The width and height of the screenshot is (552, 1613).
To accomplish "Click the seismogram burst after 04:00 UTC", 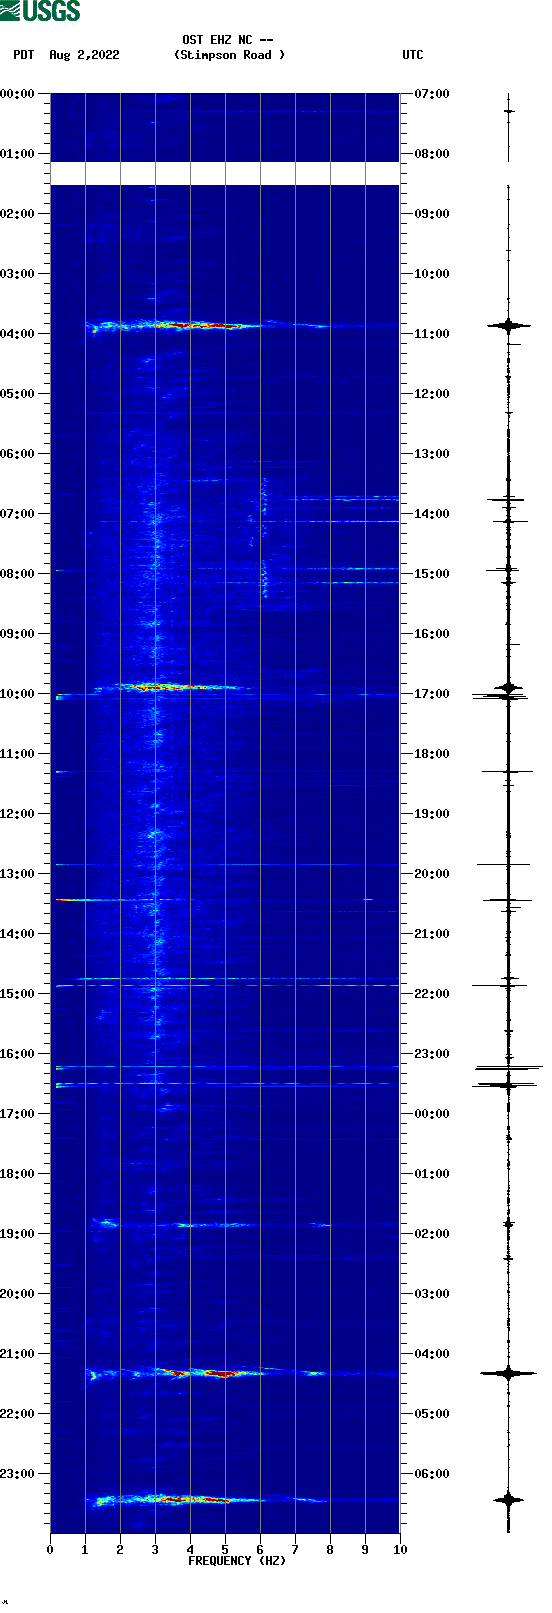I will click(508, 1373).
